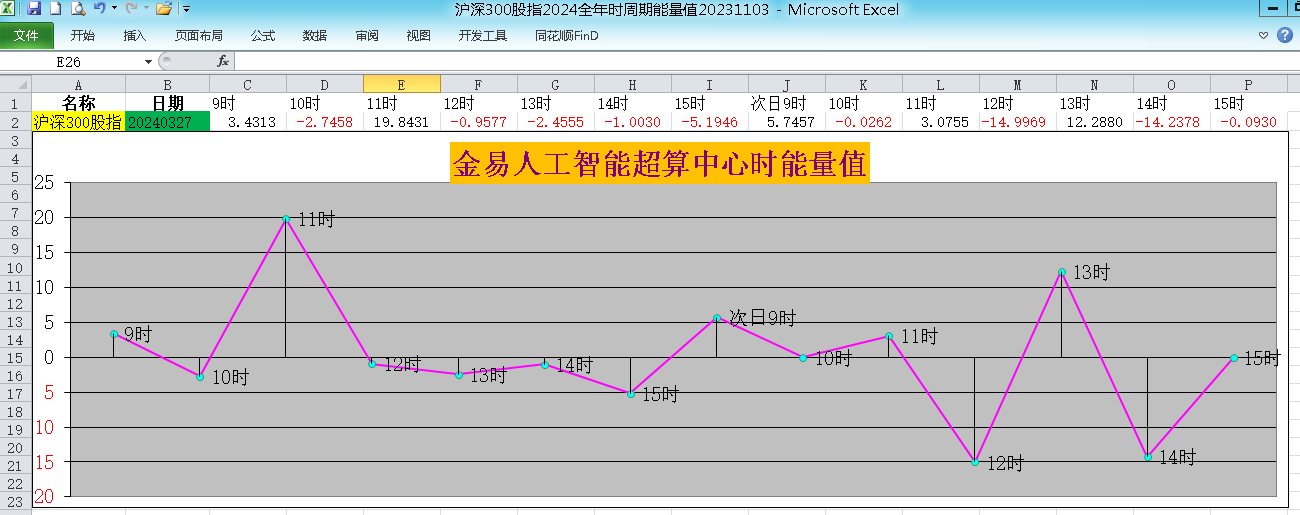The height and width of the screenshot is (515, 1300).
Task: Select cell with value 3.4313
Action: 248,122
